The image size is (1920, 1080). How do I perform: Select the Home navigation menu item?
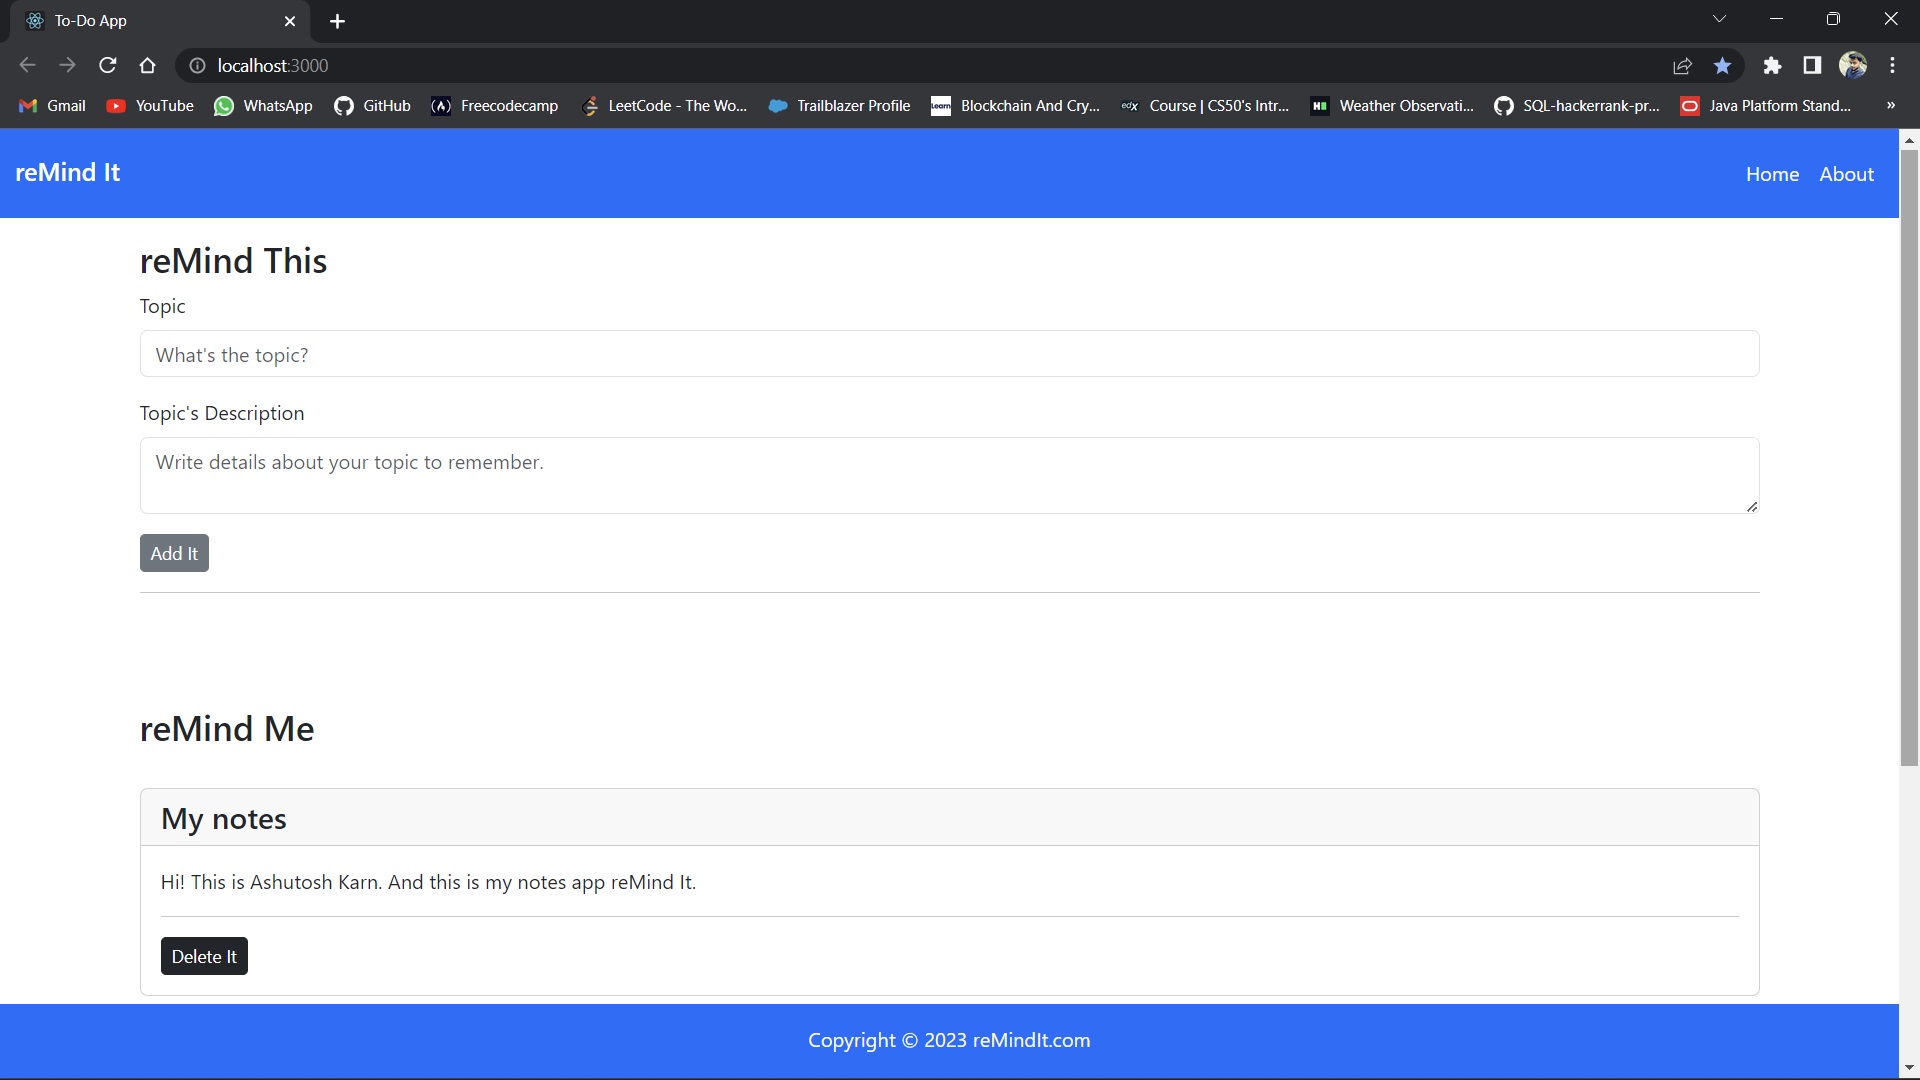1772,173
